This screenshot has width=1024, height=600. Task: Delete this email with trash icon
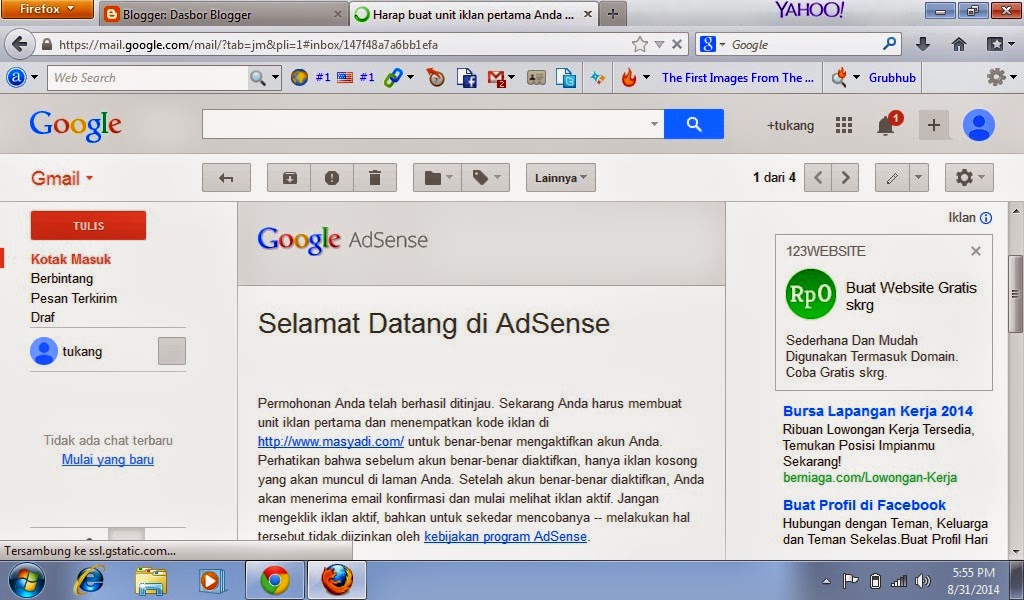[x=375, y=178]
